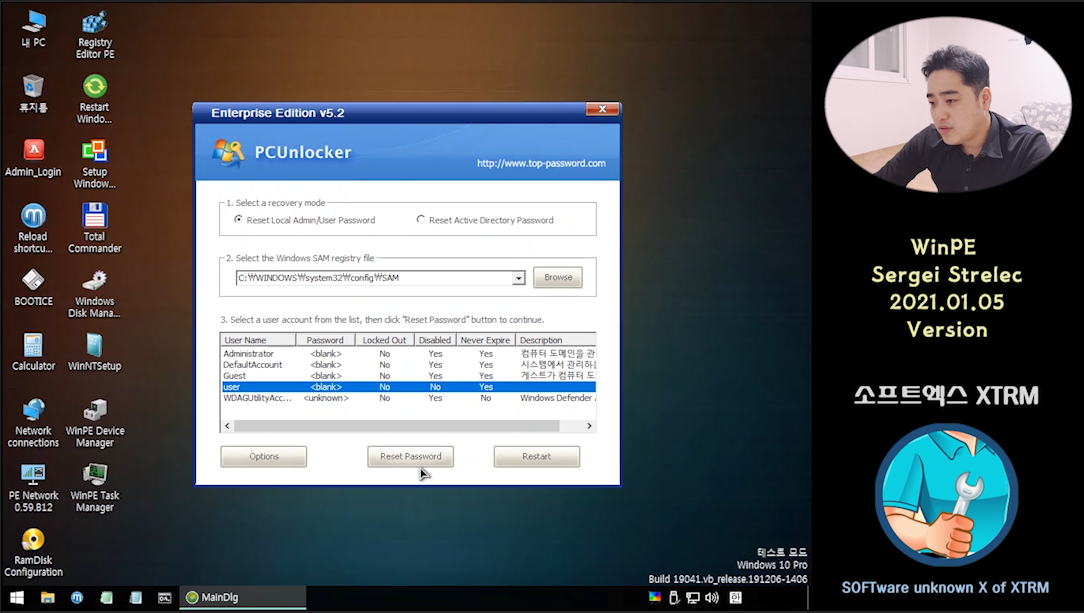Click the Options button
This screenshot has height=613, width=1084.
point(263,456)
